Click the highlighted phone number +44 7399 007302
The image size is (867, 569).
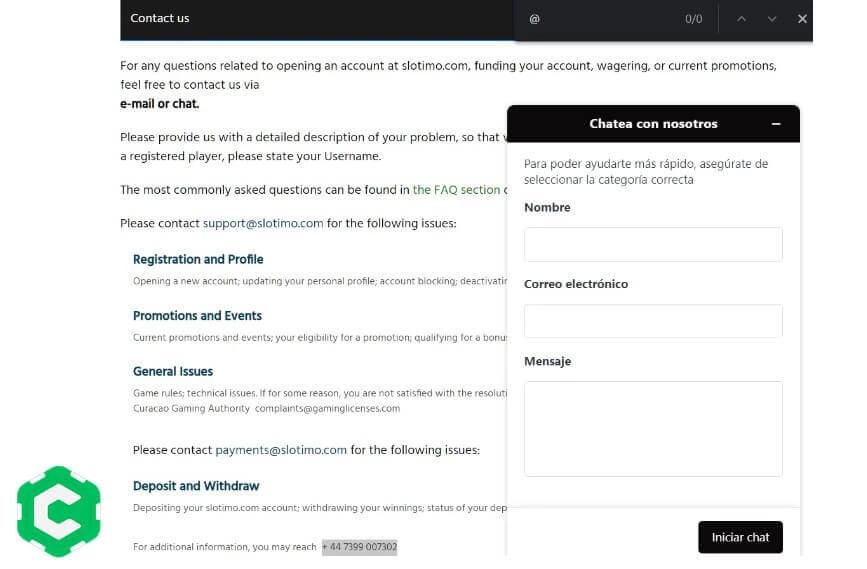(x=359, y=547)
